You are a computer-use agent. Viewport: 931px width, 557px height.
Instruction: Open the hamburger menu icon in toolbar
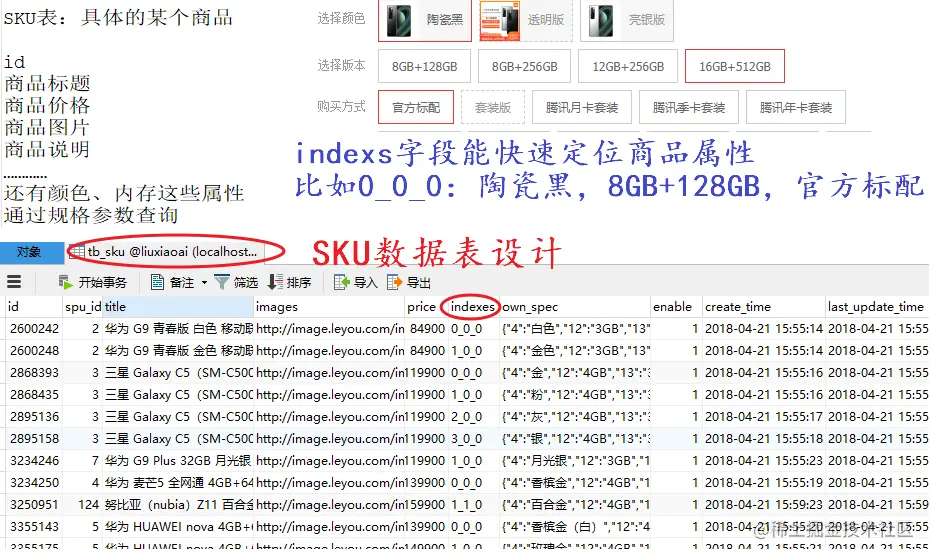pos(14,282)
